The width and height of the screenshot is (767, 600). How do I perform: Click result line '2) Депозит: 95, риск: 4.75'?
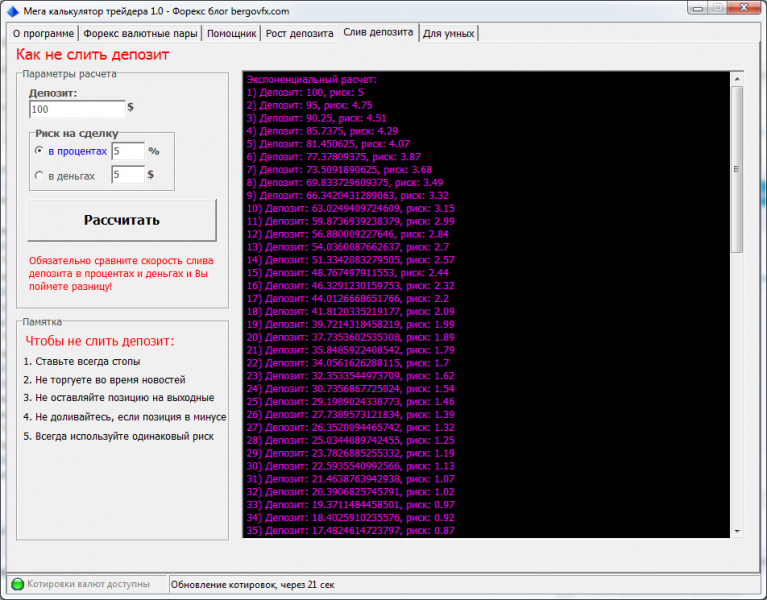point(309,105)
